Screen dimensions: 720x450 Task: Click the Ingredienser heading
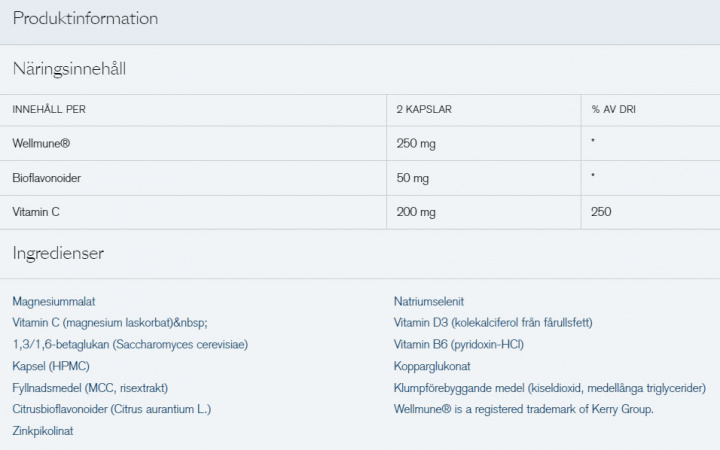[x=58, y=253]
